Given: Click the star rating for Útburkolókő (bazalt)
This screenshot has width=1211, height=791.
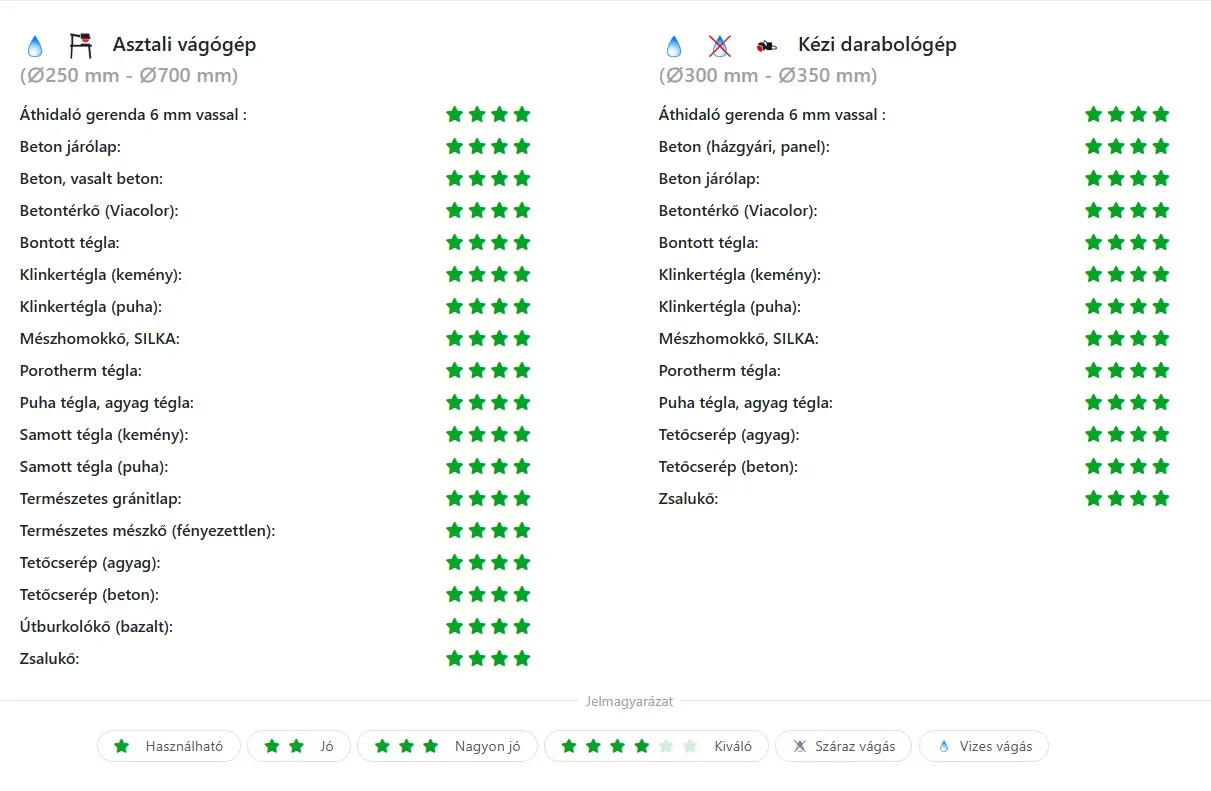Looking at the screenshot, I should point(488,627).
